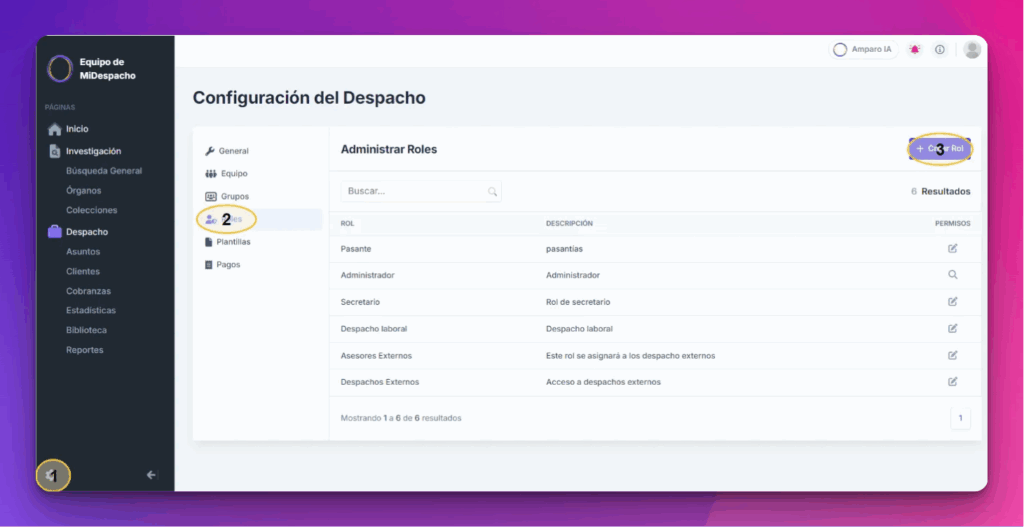
Task: Click the '6 Resultados' count
Action: click(x=940, y=191)
